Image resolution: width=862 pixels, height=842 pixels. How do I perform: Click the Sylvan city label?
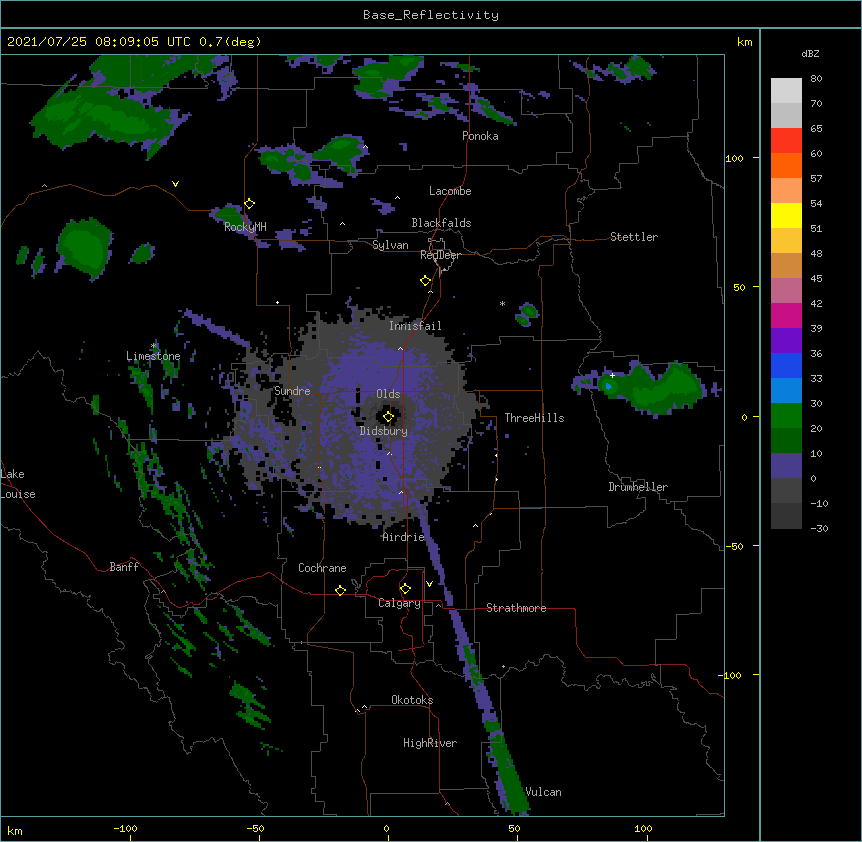click(x=390, y=245)
